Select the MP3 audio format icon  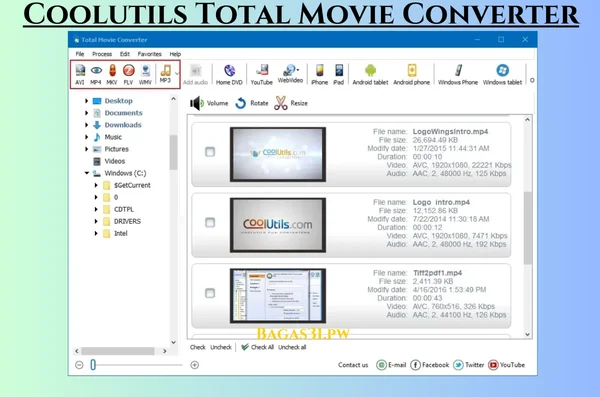(165, 74)
